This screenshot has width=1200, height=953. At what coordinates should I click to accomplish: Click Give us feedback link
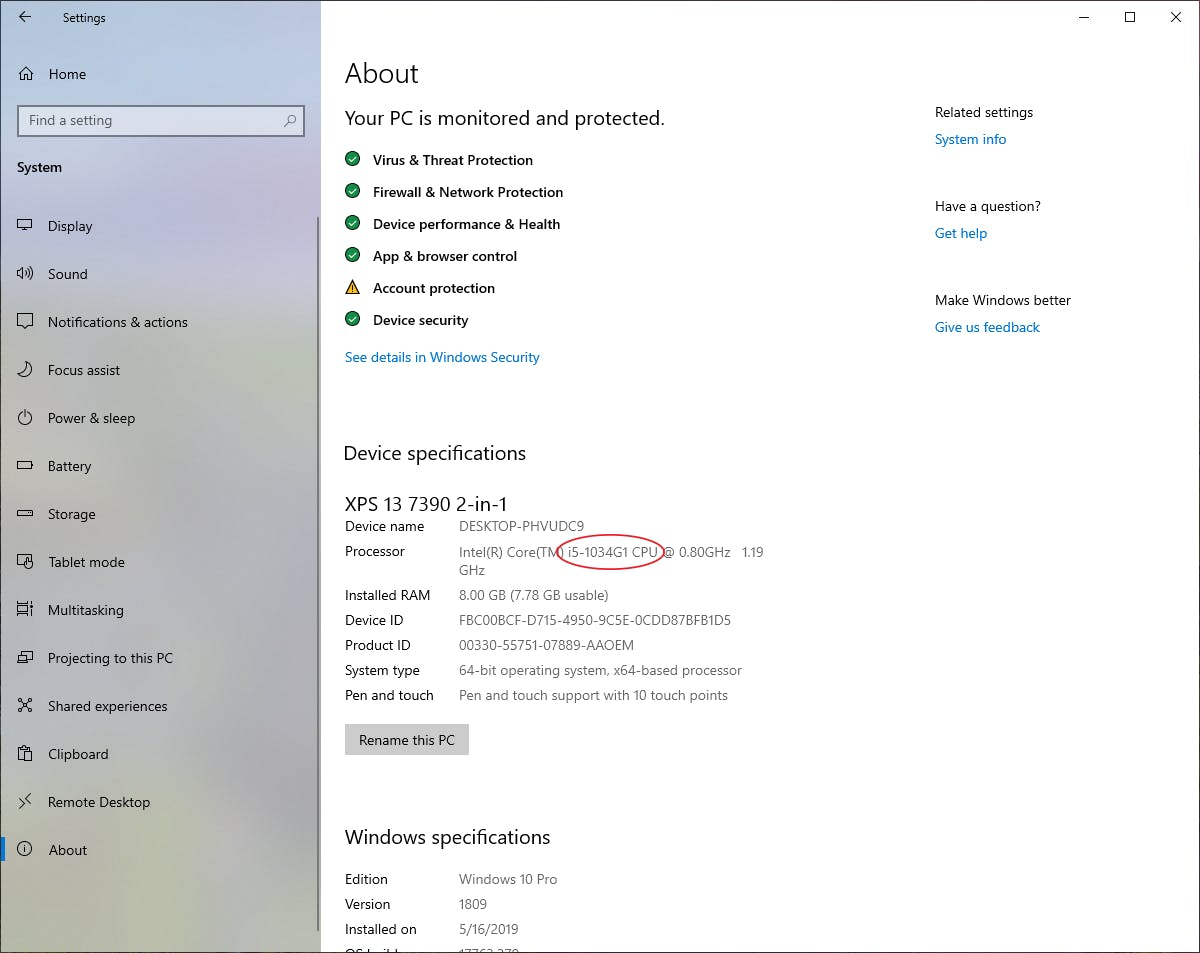tap(987, 327)
